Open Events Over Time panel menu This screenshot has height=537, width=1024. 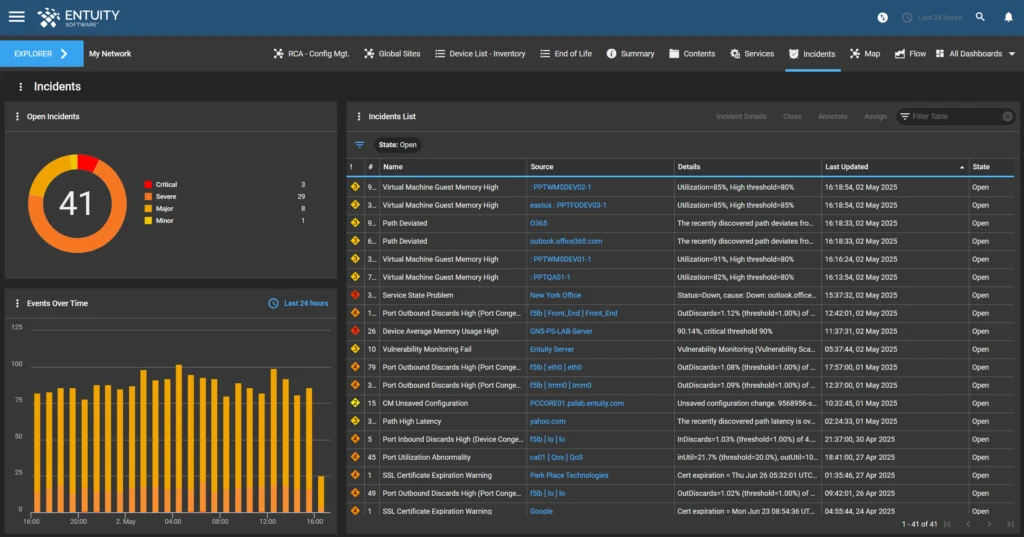coord(17,303)
